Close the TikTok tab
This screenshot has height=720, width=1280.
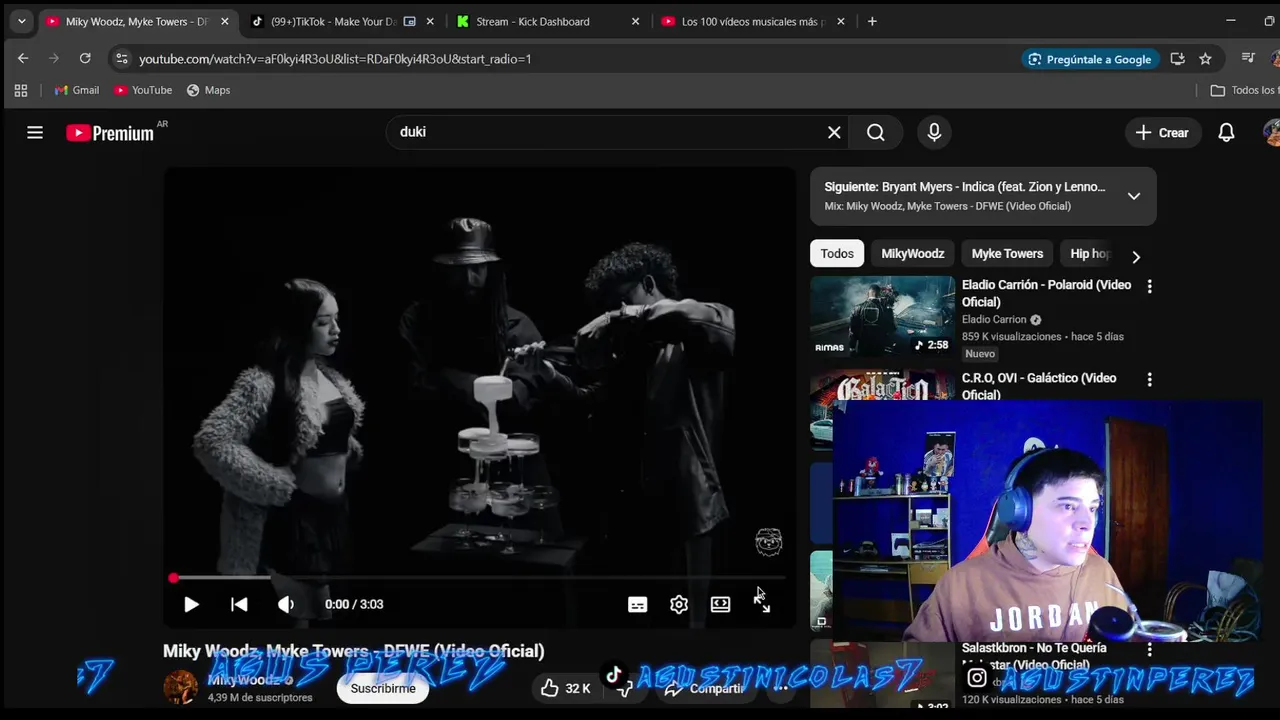click(x=430, y=21)
